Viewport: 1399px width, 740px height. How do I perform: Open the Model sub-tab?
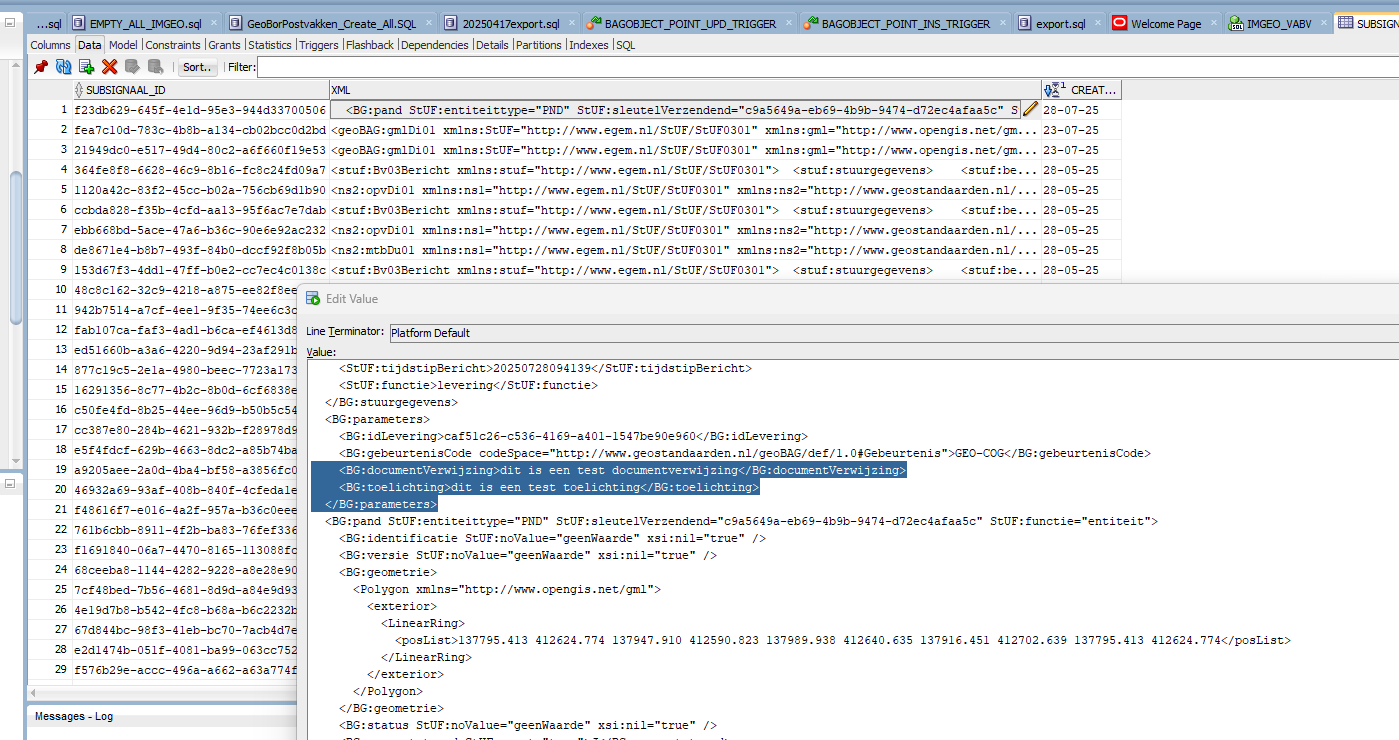pyautogui.click(x=124, y=45)
